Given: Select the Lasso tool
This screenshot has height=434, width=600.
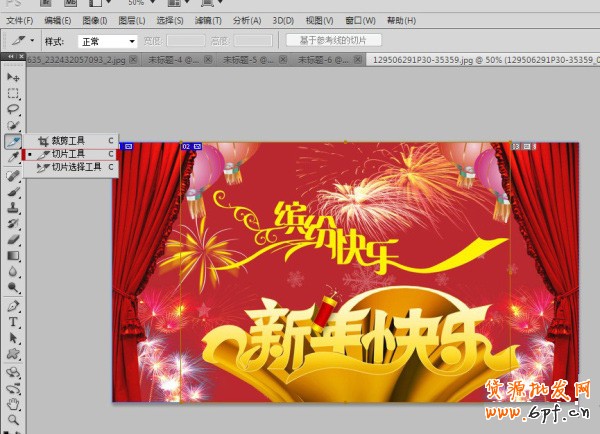Looking at the screenshot, I should (14, 109).
